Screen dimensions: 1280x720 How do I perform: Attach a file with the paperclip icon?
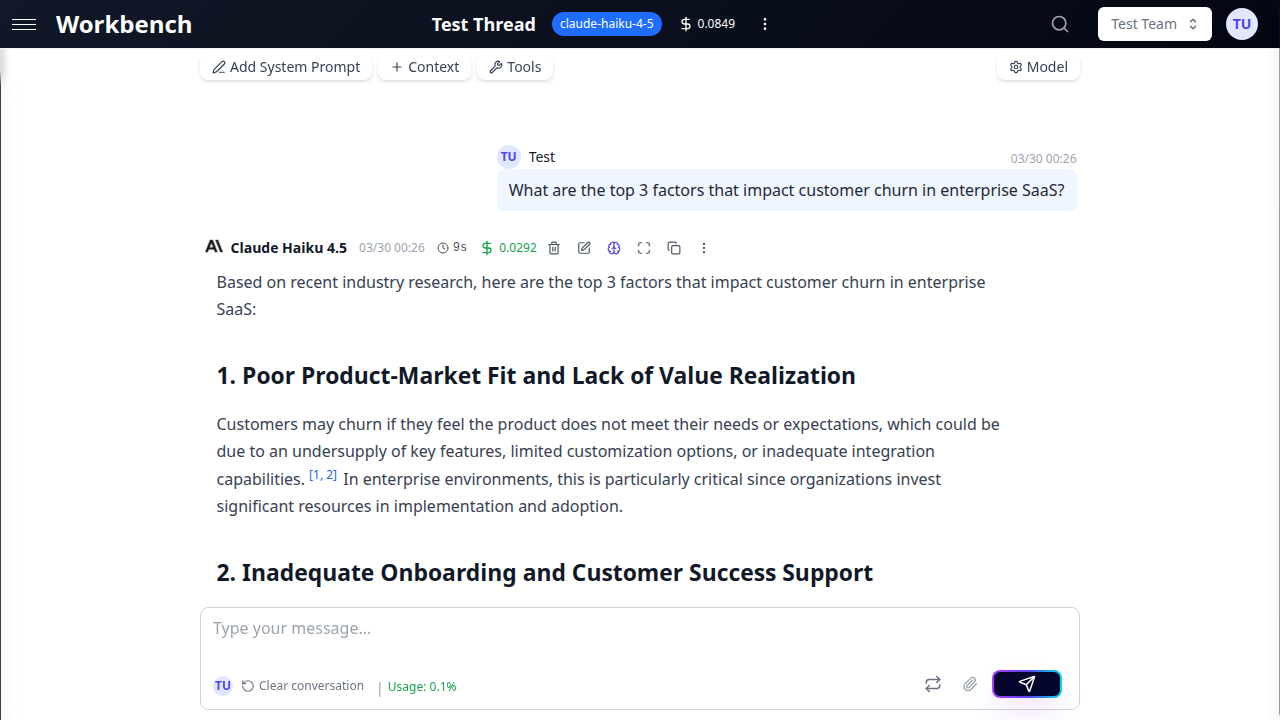tap(969, 684)
